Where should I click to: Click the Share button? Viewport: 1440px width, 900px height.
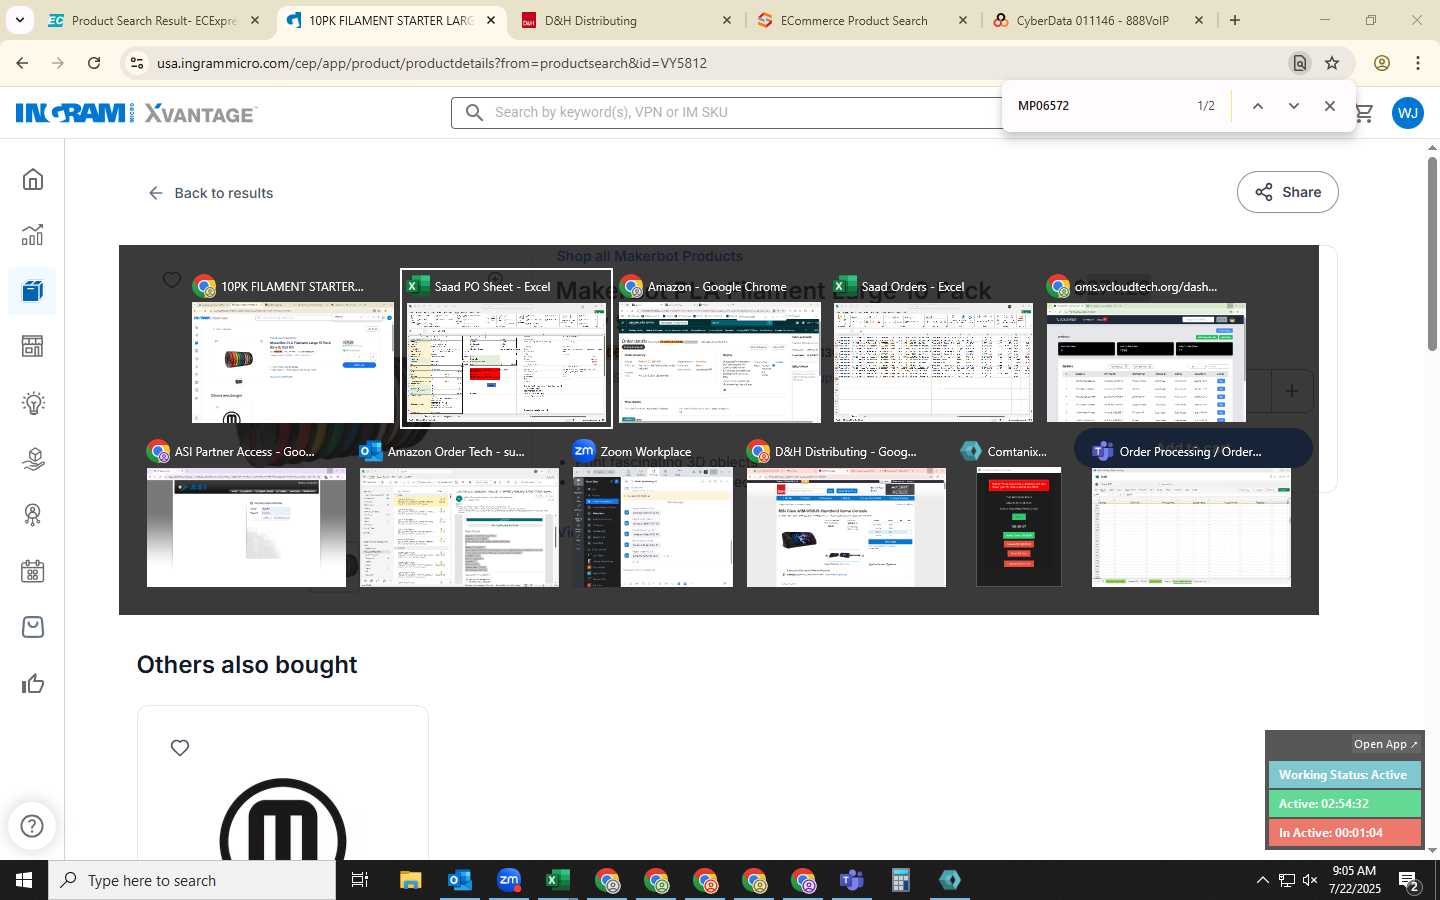pyautogui.click(x=1288, y=192)
